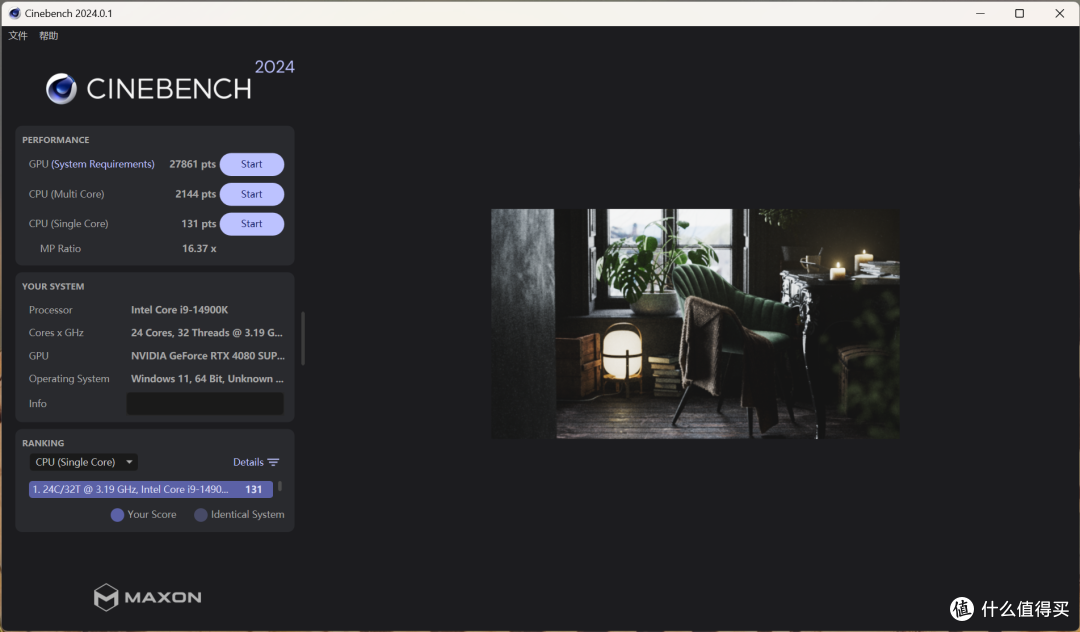Viewport: 1080px width, 632px height.
Task: Minimize the Cinebench window
Action: pos(980,13)
